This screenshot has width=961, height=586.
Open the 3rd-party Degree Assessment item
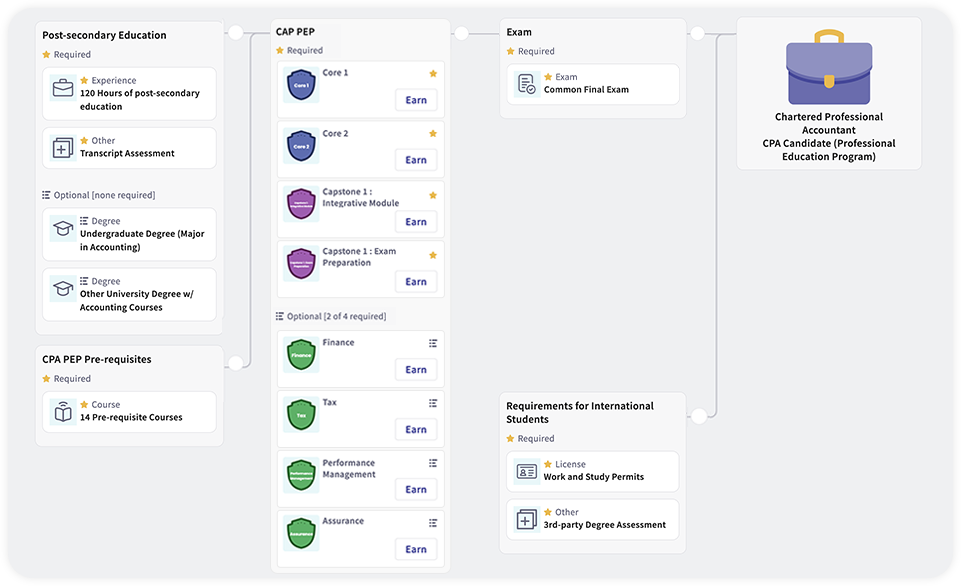pos(593,519)
